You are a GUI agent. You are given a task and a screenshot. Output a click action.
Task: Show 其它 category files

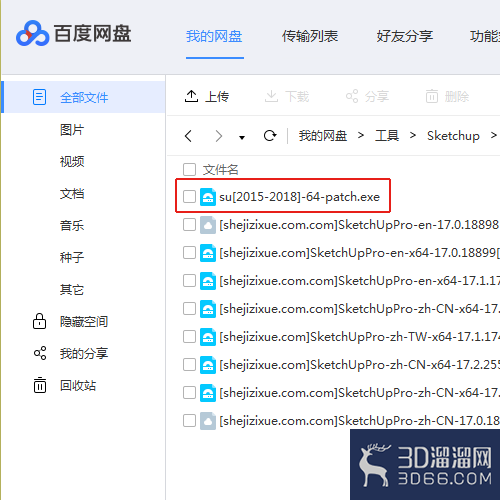point(72,289)
